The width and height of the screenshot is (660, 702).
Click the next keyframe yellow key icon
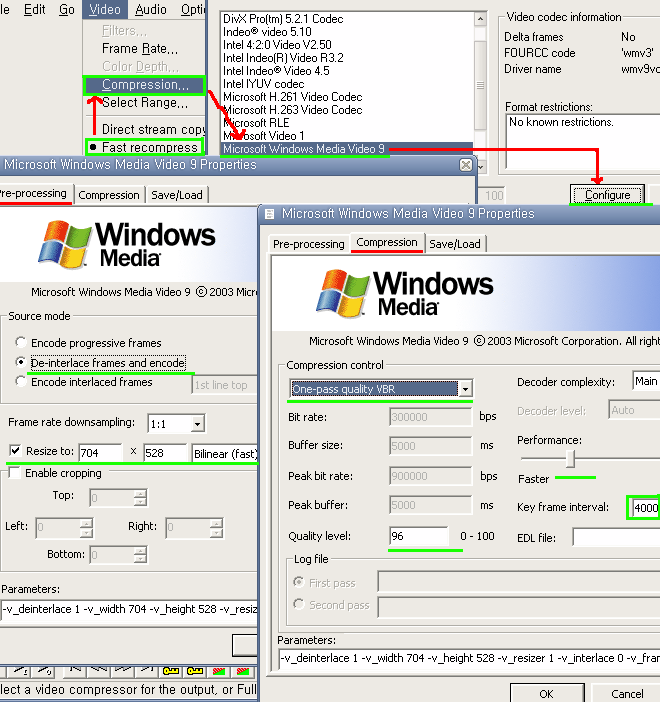[x=195, y=671]
